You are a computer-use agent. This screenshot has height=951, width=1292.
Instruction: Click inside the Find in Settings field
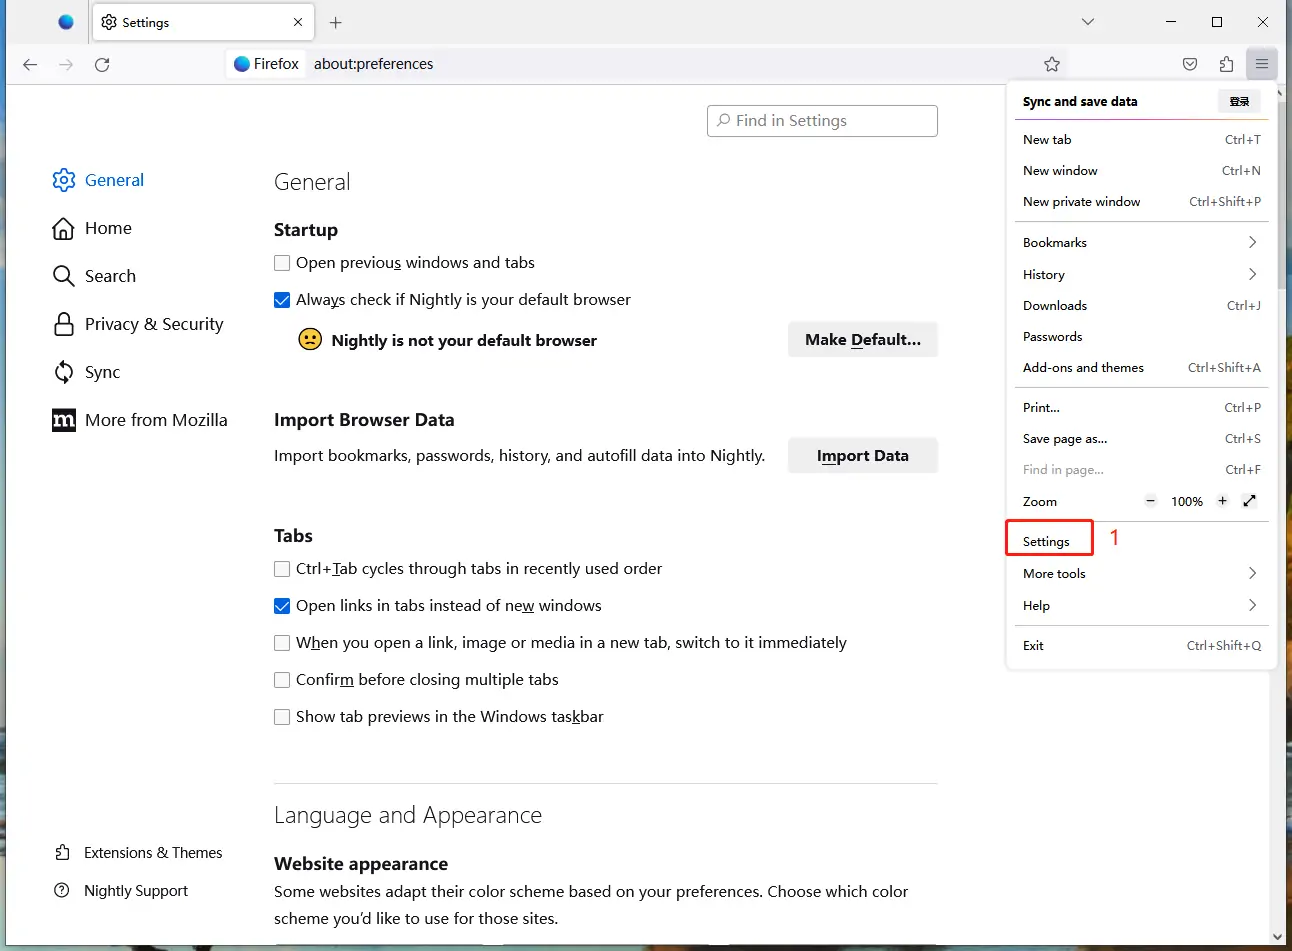pyautogui.click(x=822, y=120)
